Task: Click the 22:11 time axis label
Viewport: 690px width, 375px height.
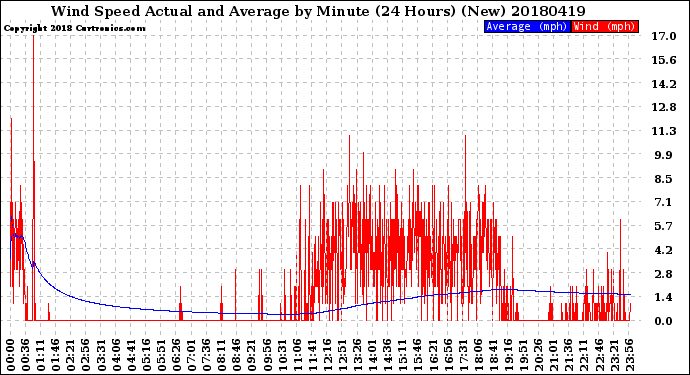Action: point(583,355)
